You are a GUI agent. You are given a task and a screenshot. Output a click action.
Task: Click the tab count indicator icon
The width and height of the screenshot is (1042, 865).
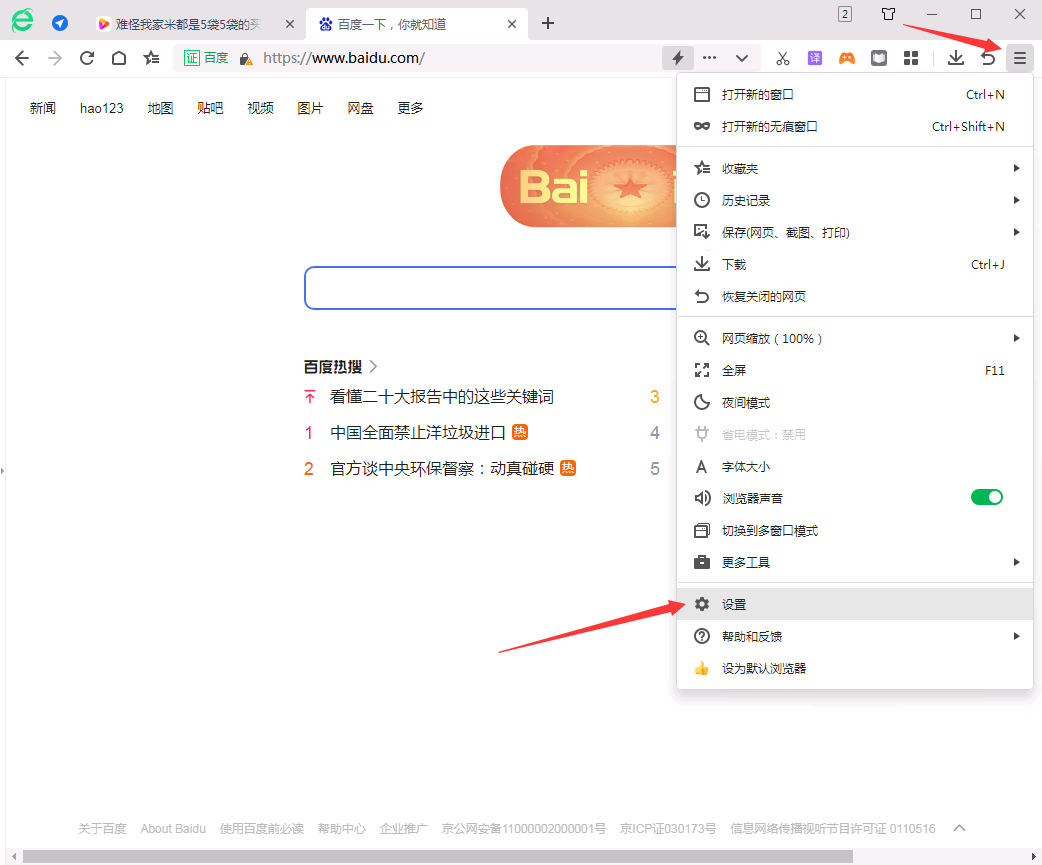click(x=845, y=14)
